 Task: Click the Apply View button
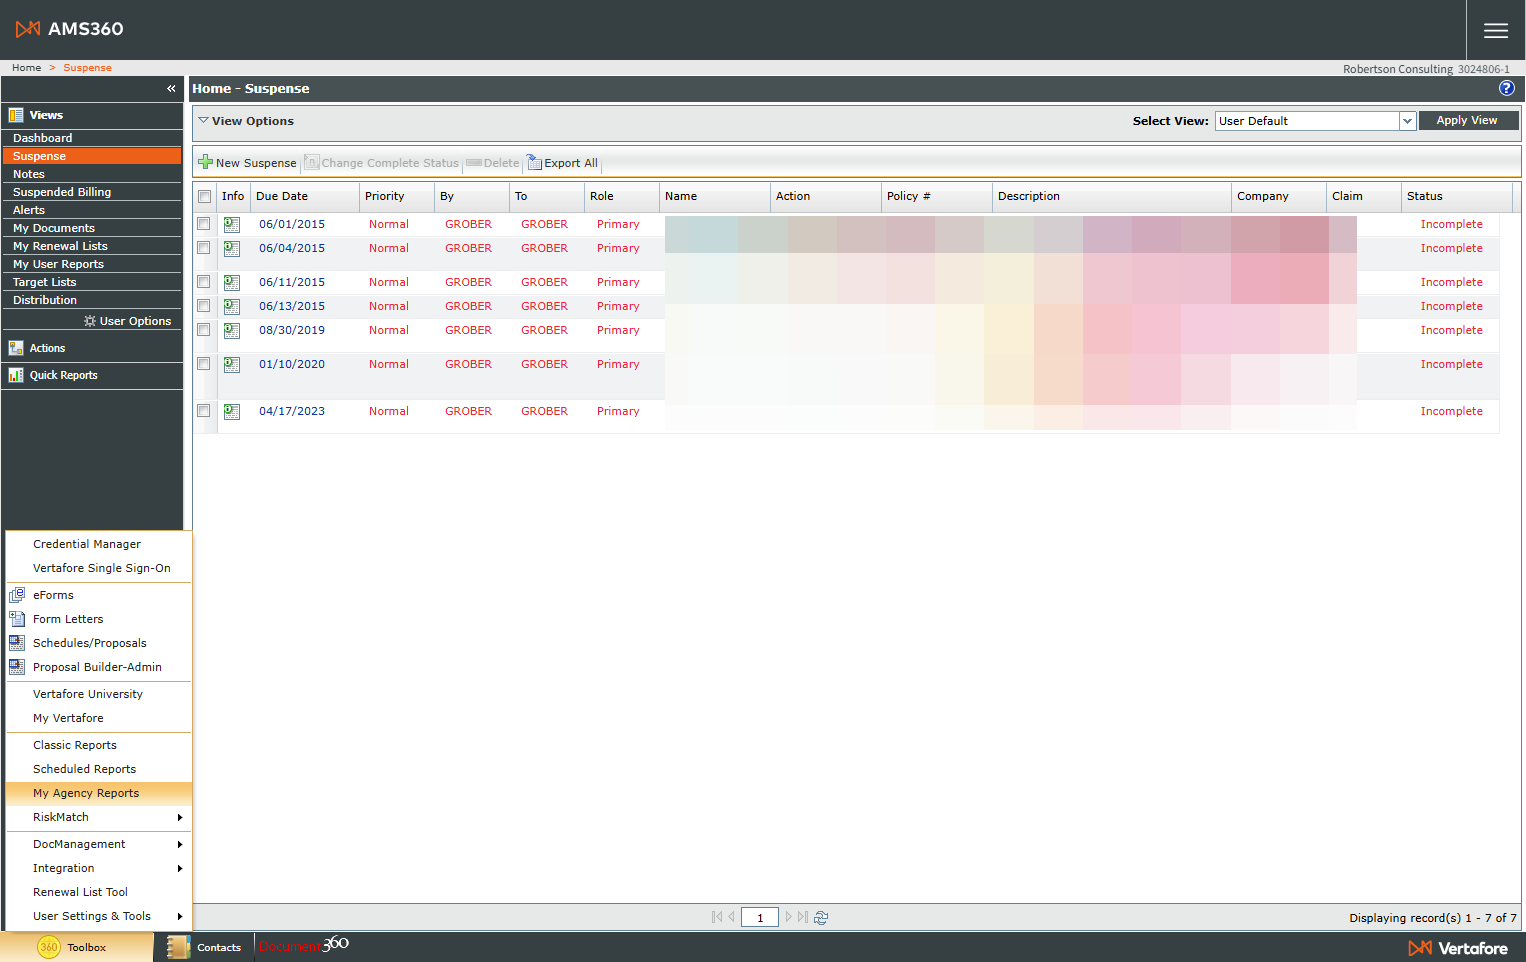(1468, 121)
